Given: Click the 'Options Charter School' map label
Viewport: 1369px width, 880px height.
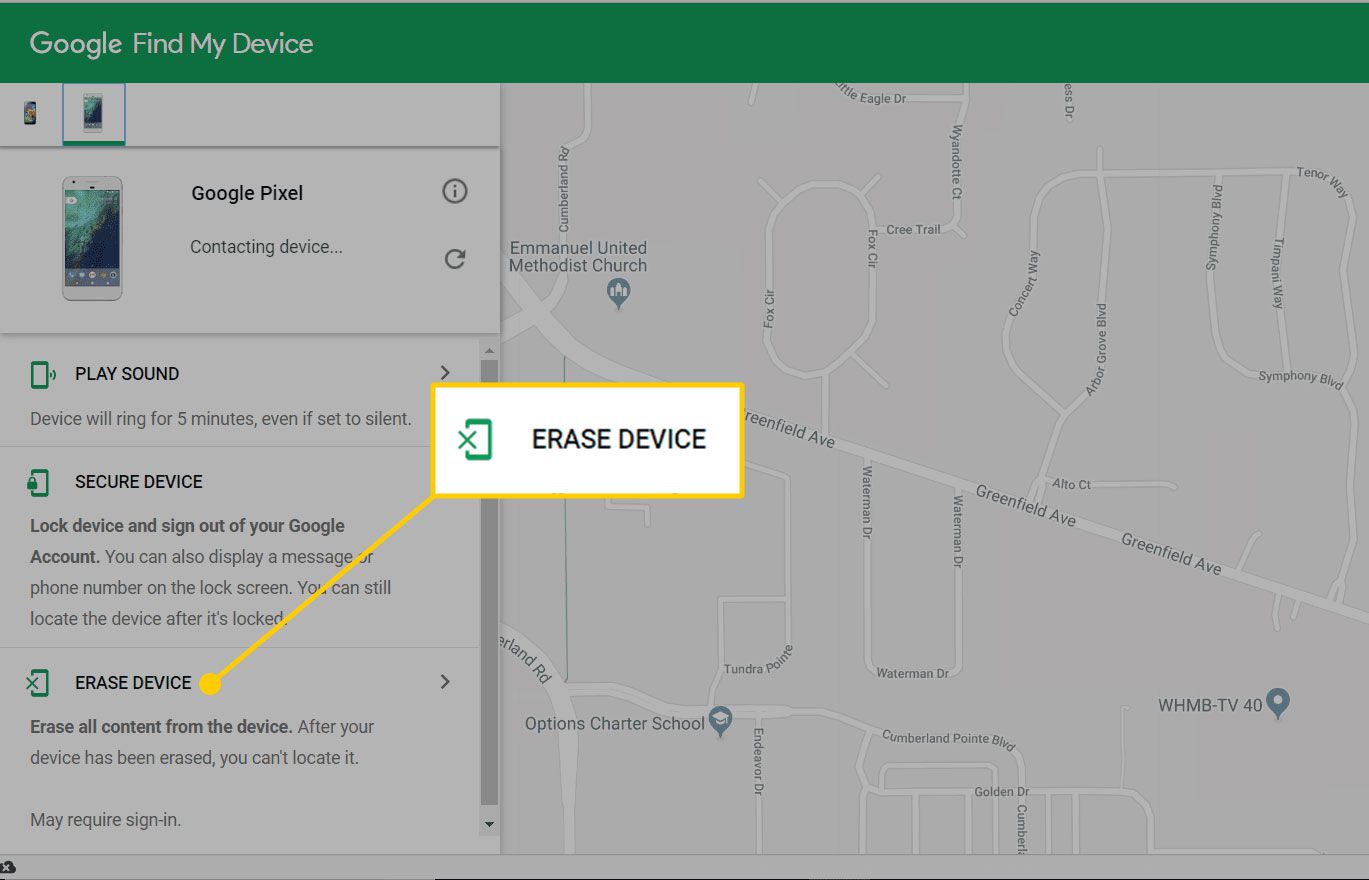Looking at the screenshot, I should 615,723.
